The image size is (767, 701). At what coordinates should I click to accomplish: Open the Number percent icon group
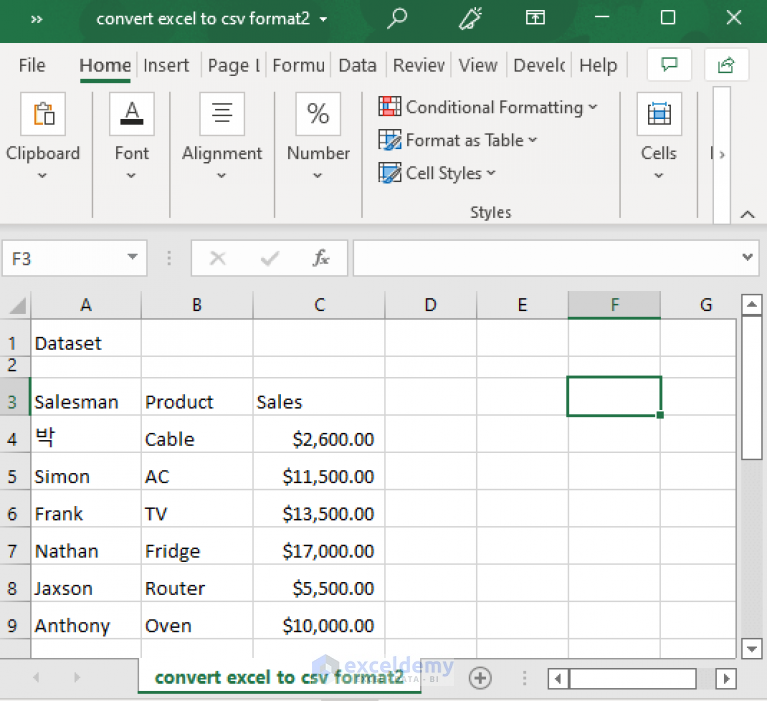[318, 114]
